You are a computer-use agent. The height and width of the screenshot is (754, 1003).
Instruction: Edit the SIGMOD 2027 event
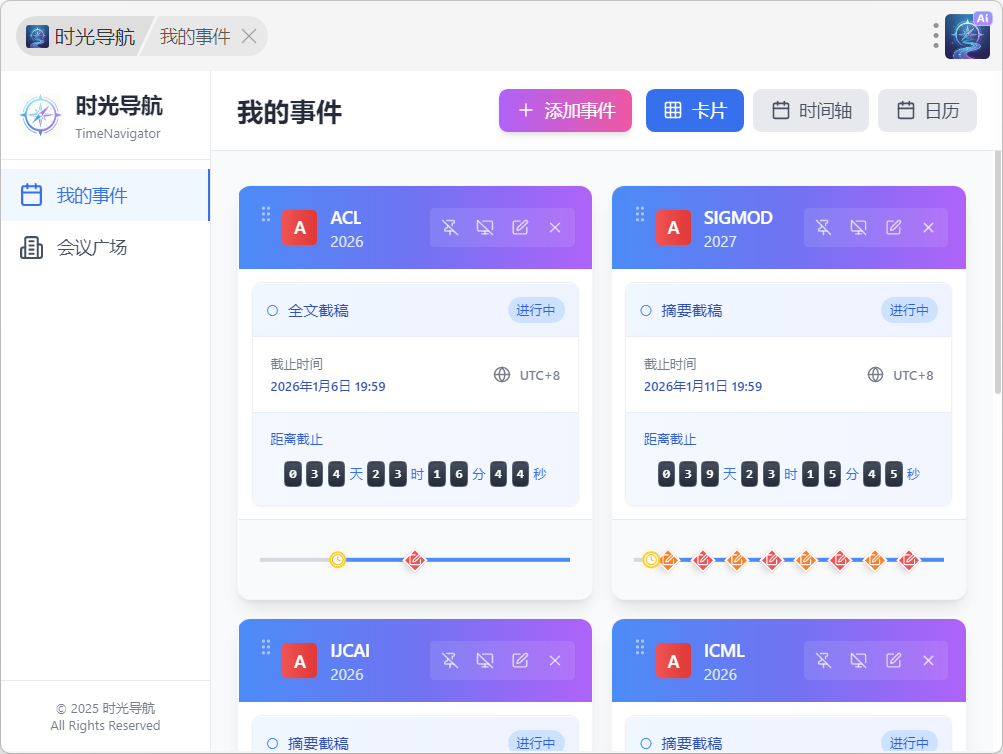(894, 228)
